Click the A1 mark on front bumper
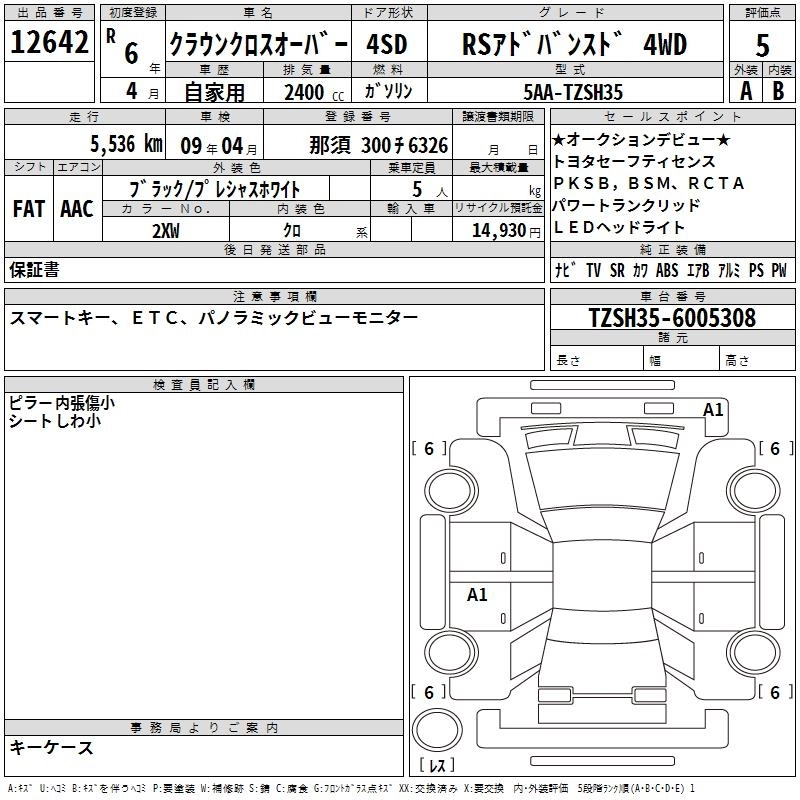The width and height of the screenshot is (800, 800). [x=713, y=409]
